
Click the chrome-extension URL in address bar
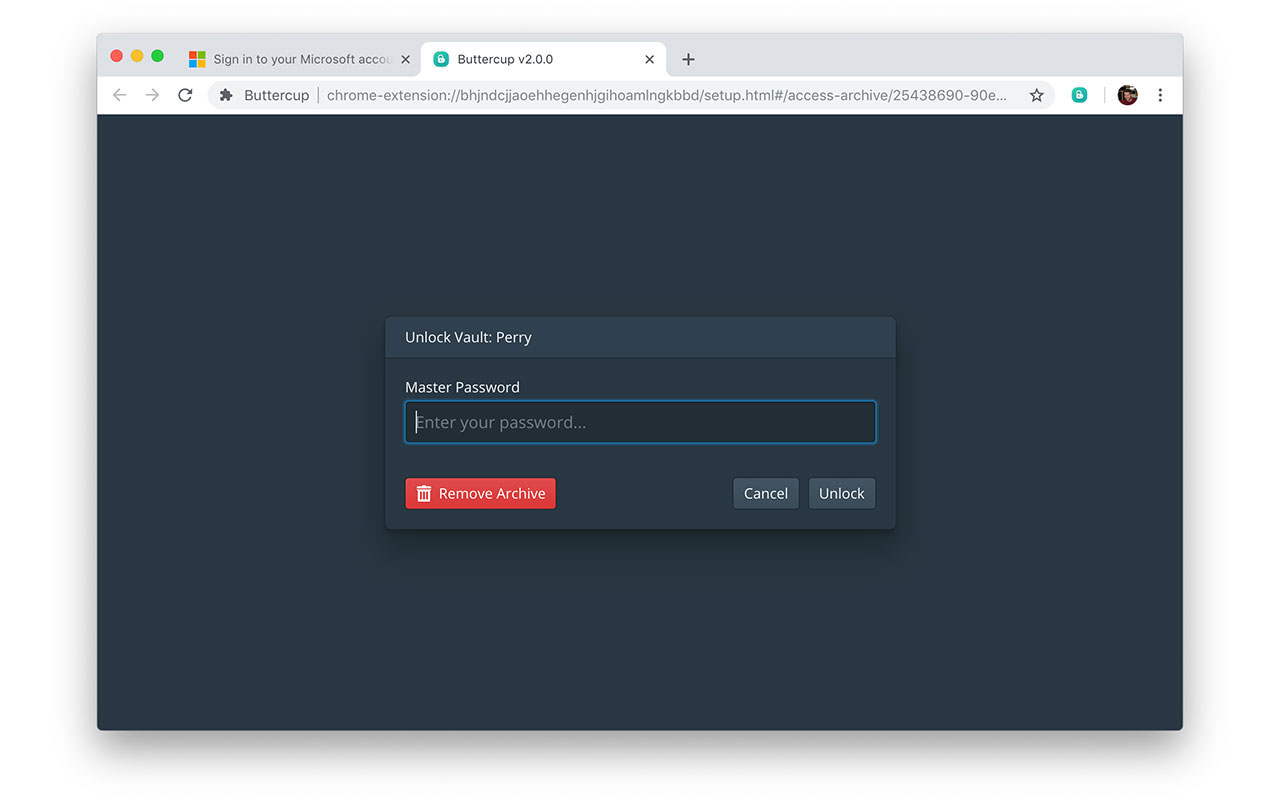pyautogui.click(x=666, y=95)
